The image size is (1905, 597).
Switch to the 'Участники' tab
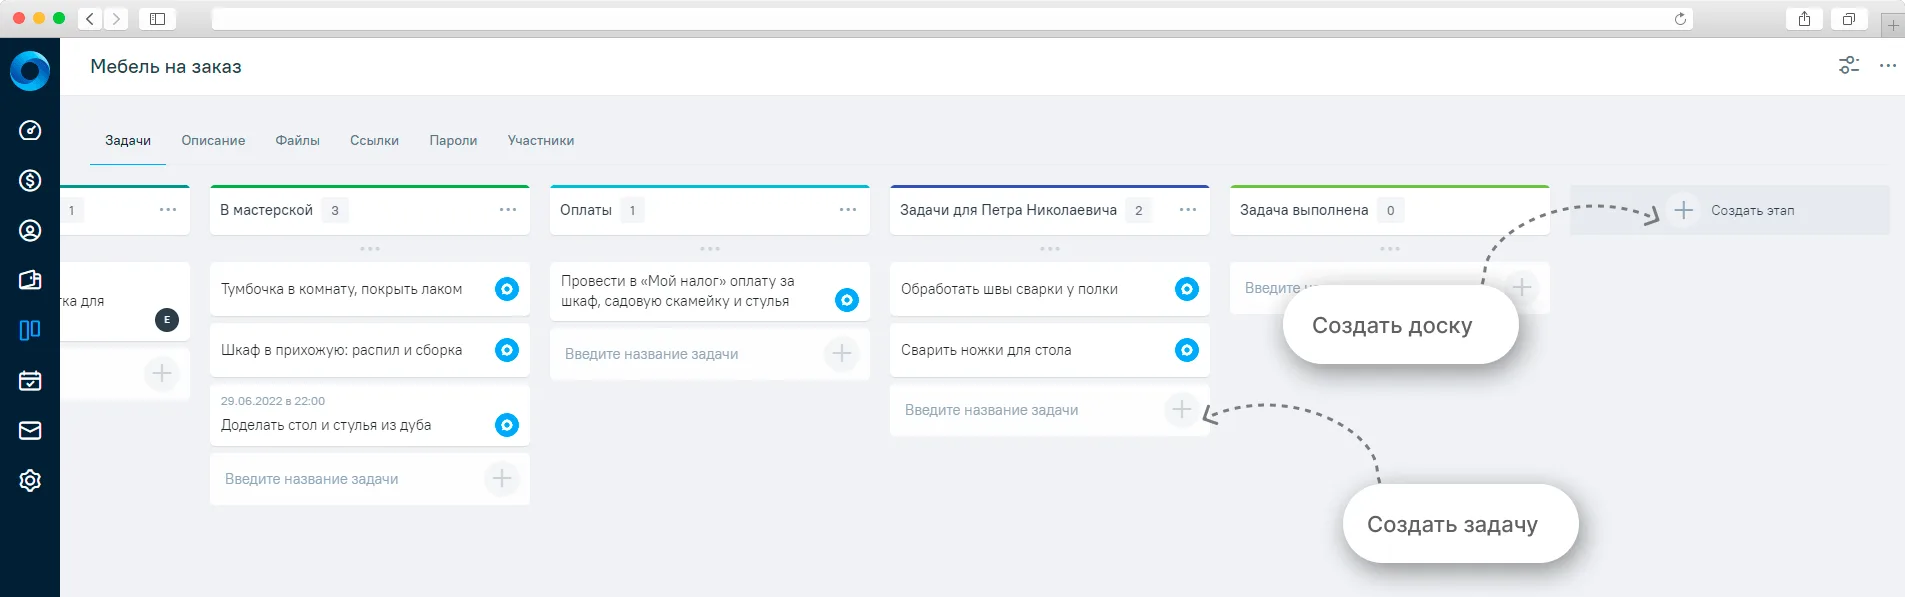point(541,140)
